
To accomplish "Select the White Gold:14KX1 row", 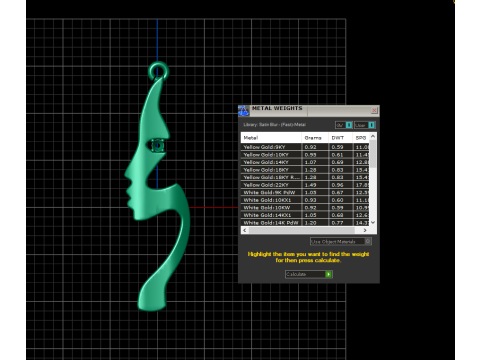I will point(305,215).
